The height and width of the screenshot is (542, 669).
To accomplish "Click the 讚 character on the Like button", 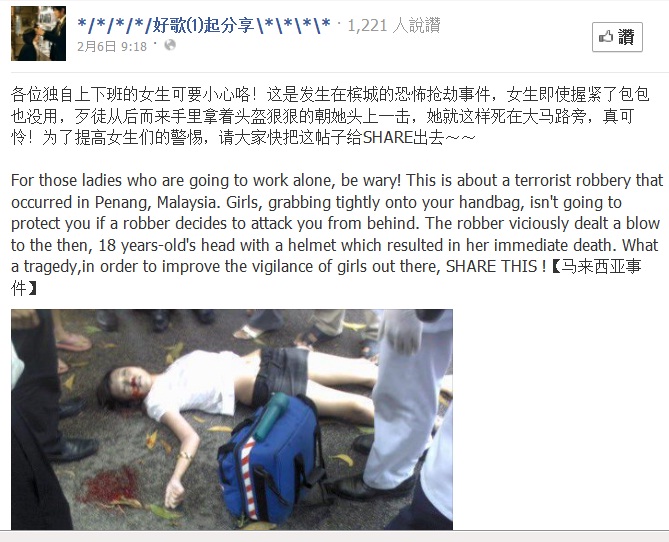I will tap(626, 37).
